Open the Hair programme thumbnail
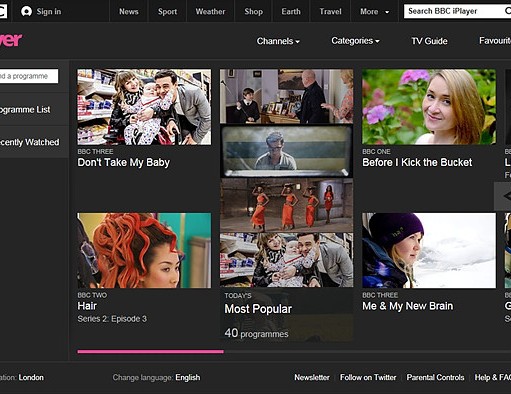The height and width of the screenshot is (394, 511). coord(144,251)
